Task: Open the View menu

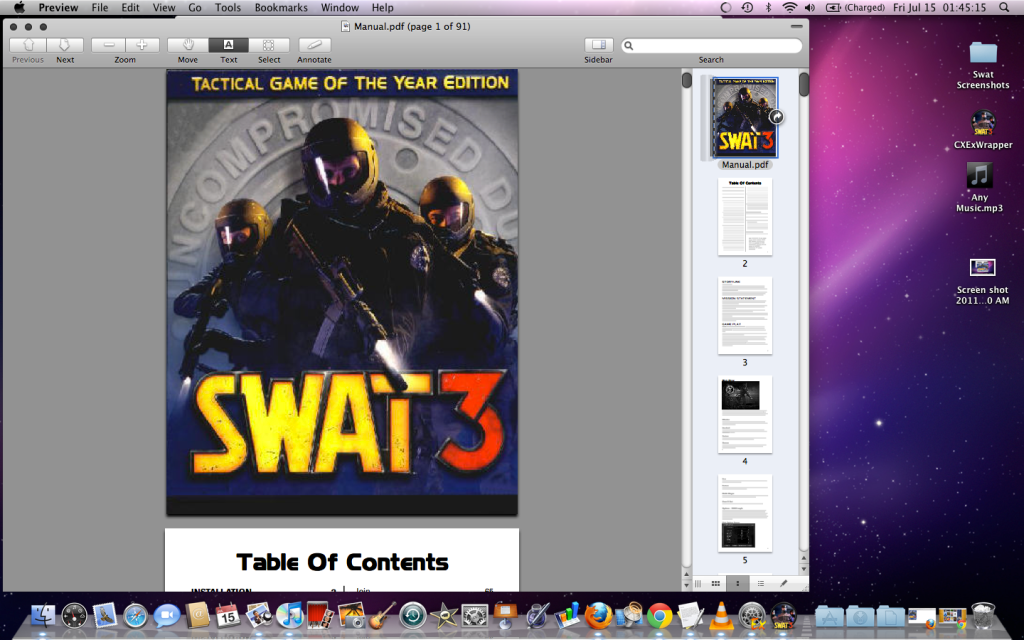Action: tap(164, 8)
